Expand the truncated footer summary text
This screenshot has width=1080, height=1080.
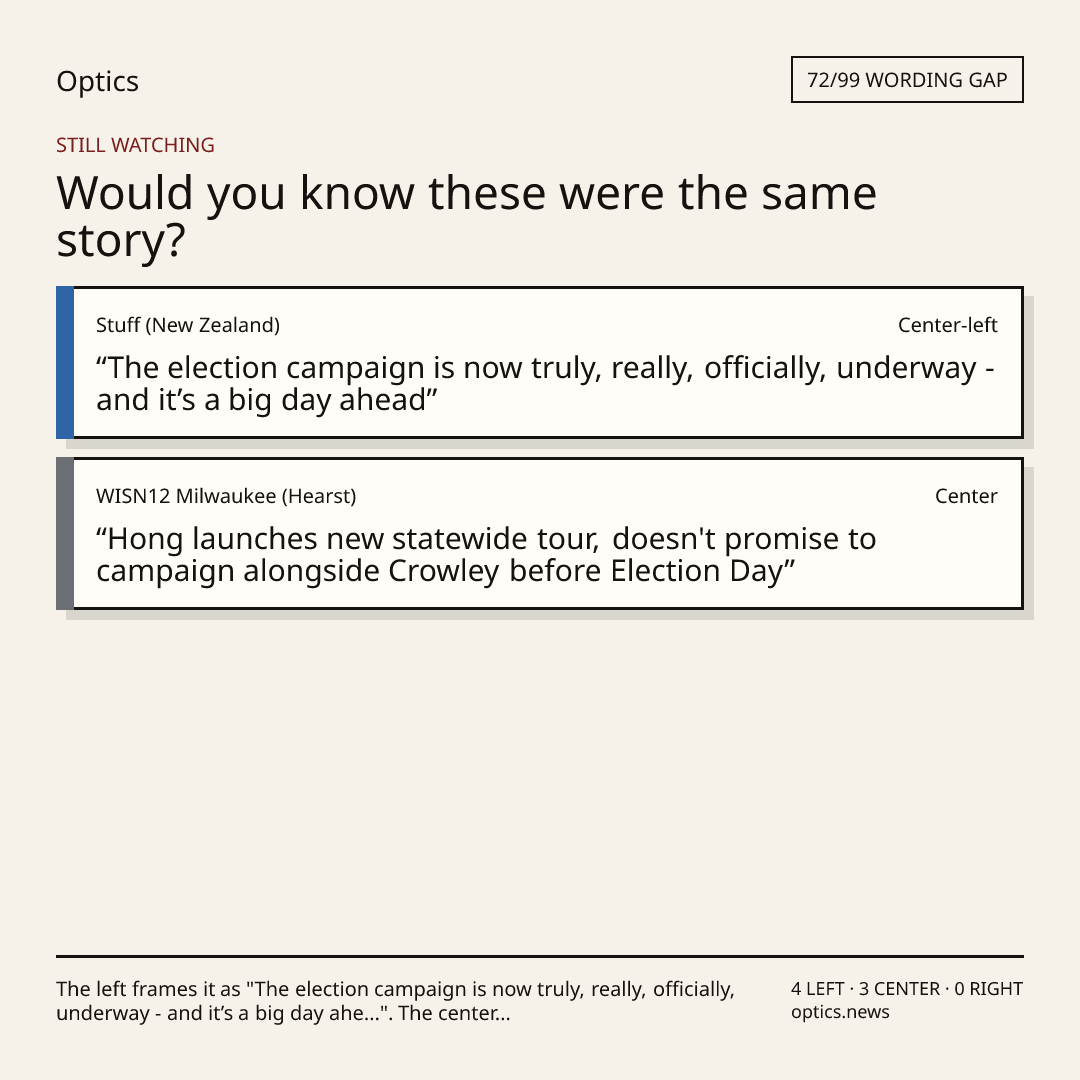pyautogui.click(x=396, y=1001)
